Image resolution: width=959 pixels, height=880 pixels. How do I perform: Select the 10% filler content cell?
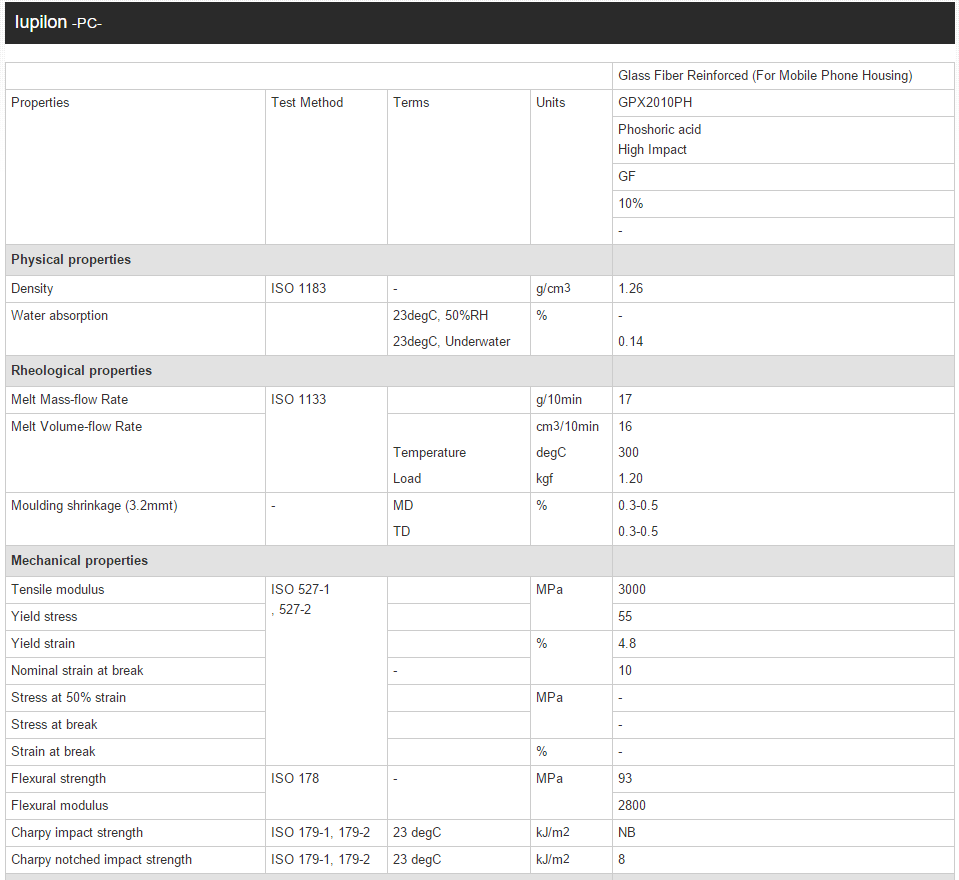pyautogui.click(x=783, y=204)
